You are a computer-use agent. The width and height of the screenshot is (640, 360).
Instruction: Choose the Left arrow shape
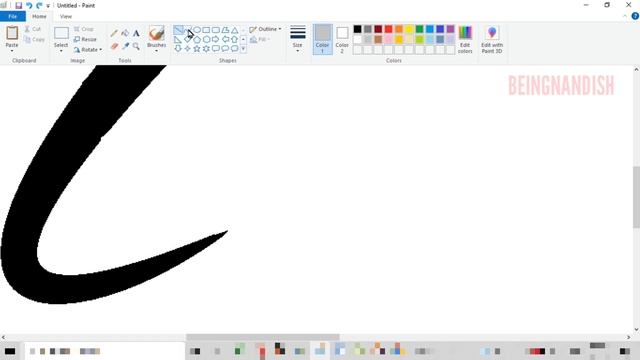225,40
